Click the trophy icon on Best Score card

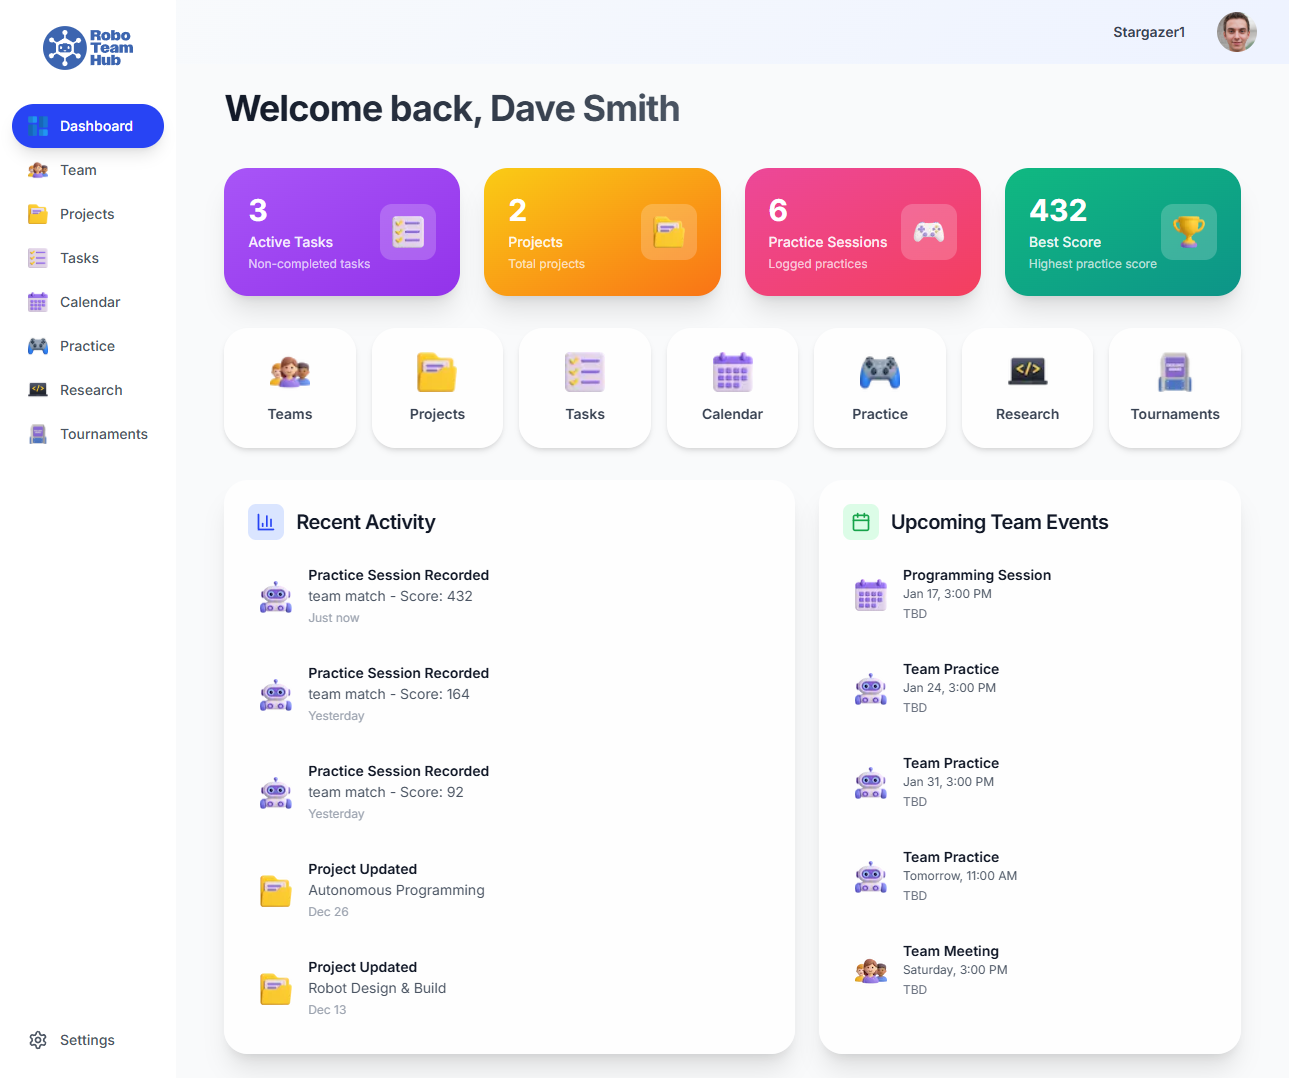click(x=1189, y=231)
